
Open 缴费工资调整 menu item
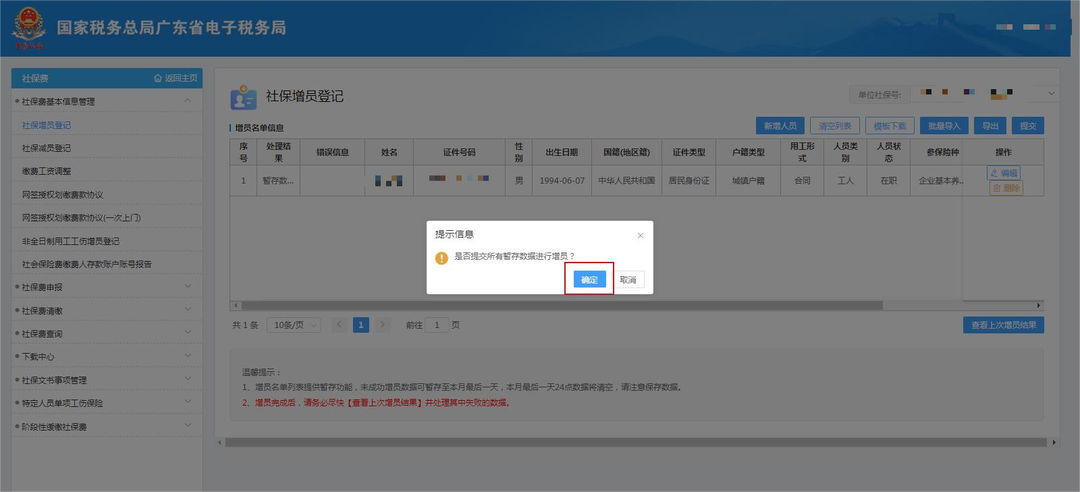click(46, 171)
